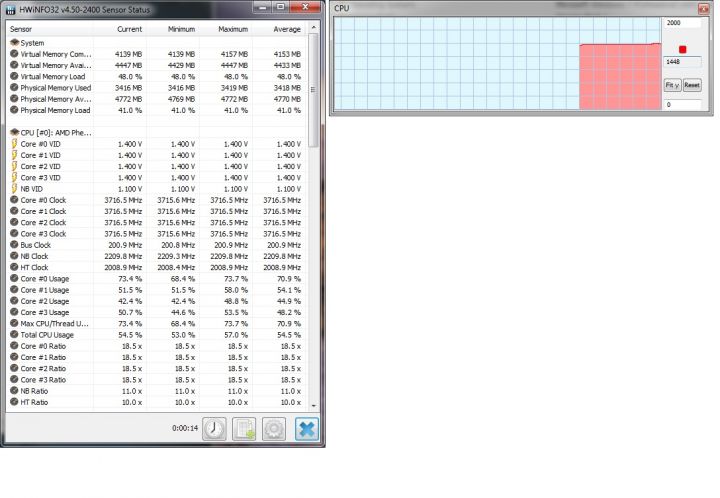Click the Fit y button in CPU graph
This screenshot has width=720, height=498.
(672, 85)
